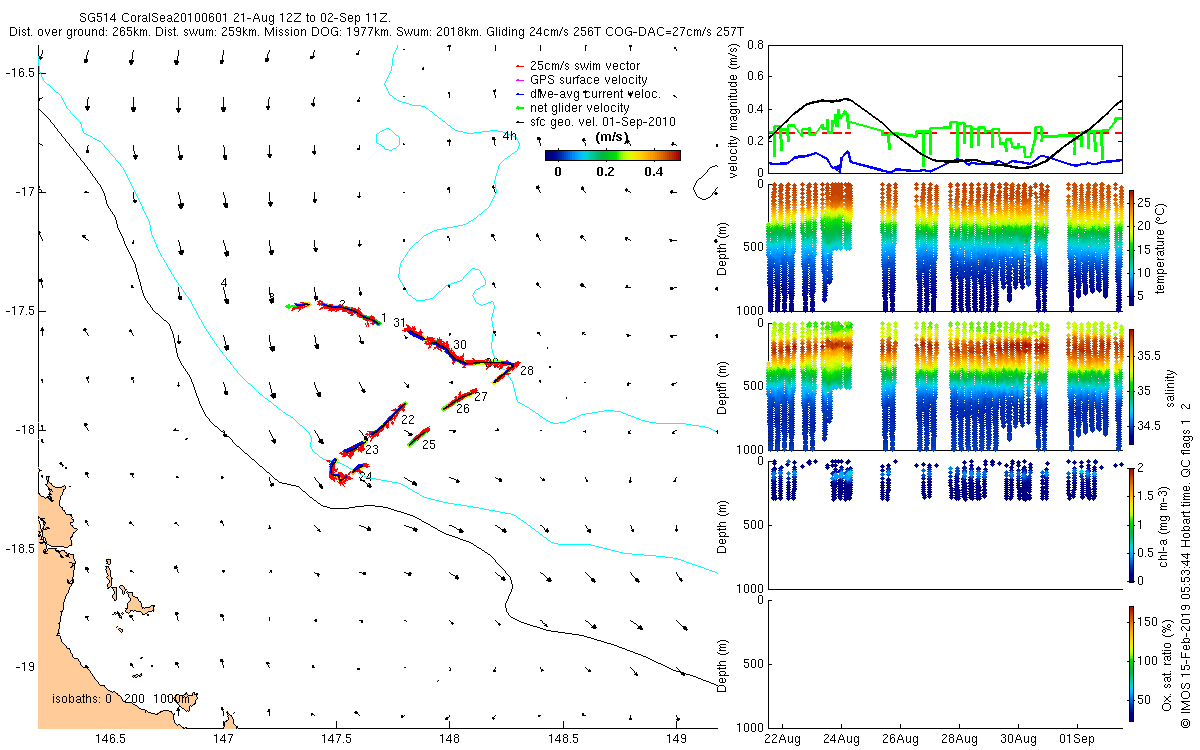Click waypoint label '28' on the glider track
This screenshot has height=750, width=1200.
click(527, 371)
